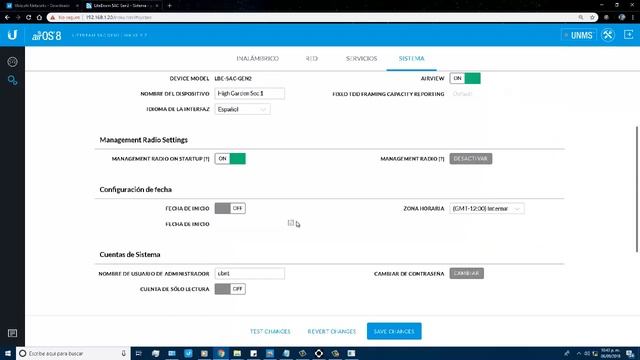Click the logout icon in header
This screenshot has height=360, width=640.
pos(629,35)
